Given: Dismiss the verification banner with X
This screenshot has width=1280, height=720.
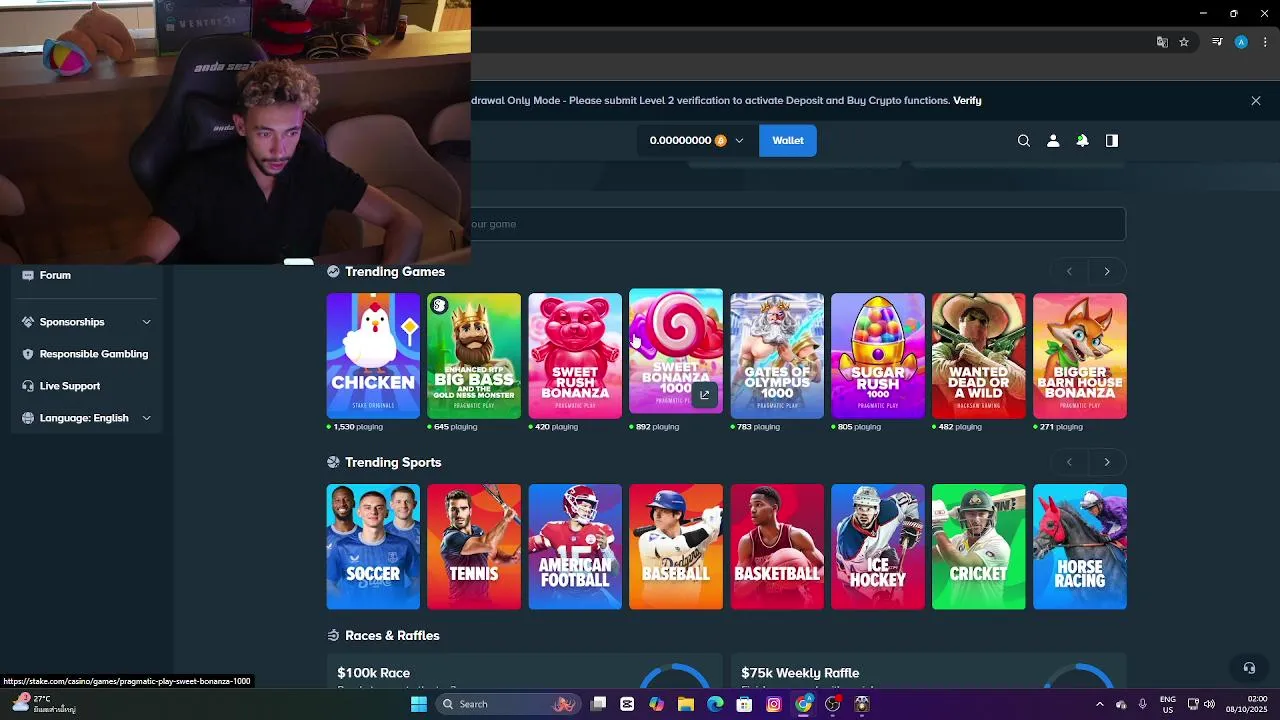Looking at the screenshot, I should (1256, 101).
